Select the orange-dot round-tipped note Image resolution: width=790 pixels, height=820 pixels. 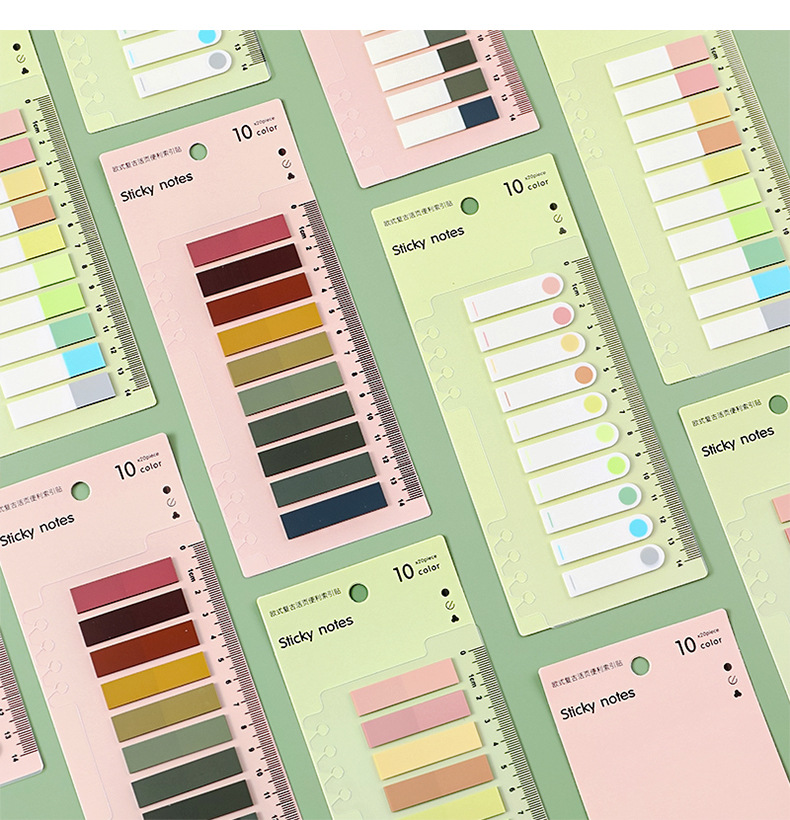(x=546, y=386)
